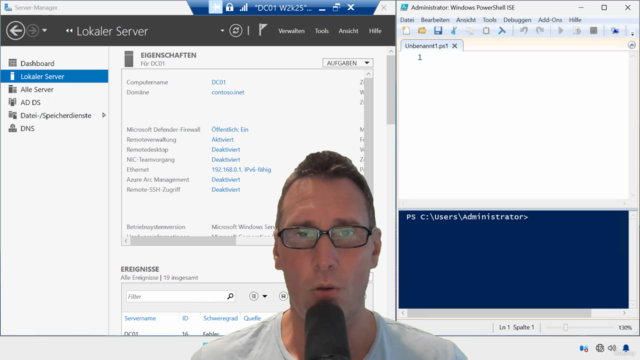640x360 pixels.
Task: Open the Add-Ons menu in PowerShell ISE
Action: 550,20
